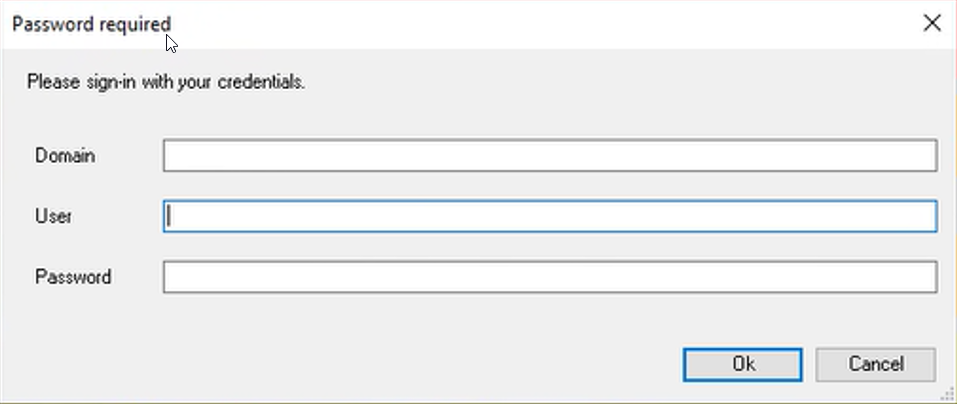Click the middle of the Domain text box
The image size is (957, 404).
[x=550, y=156]
